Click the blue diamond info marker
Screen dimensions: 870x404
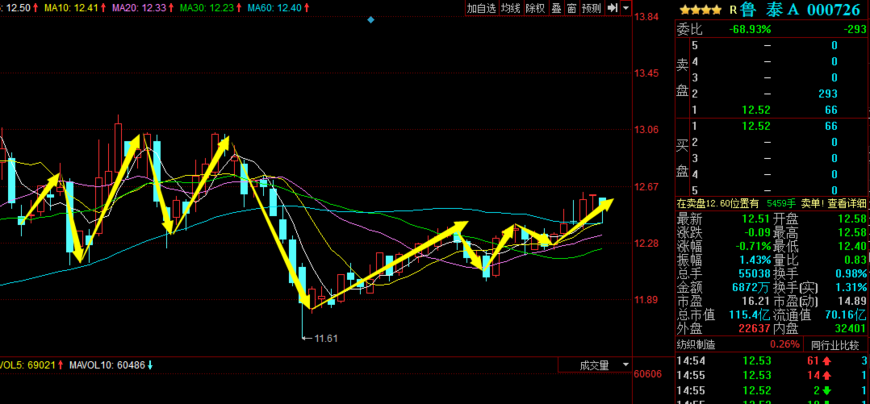371,20
